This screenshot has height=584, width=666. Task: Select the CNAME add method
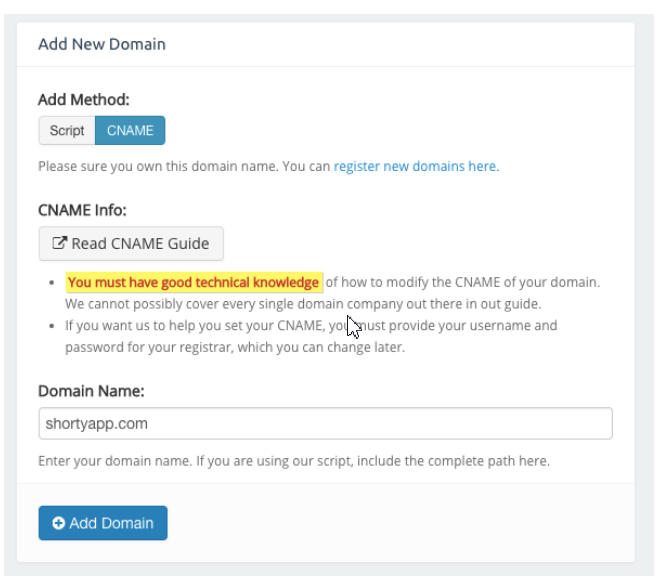click(130, 131)
